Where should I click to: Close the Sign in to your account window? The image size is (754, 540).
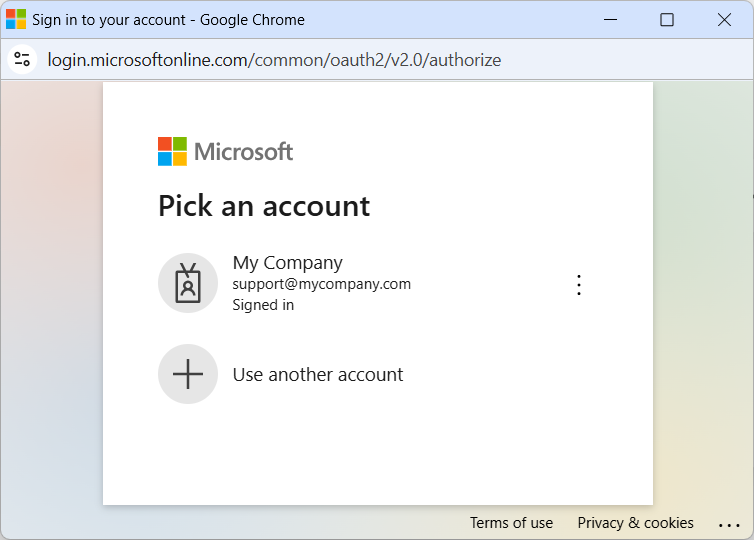click(724, 20)
